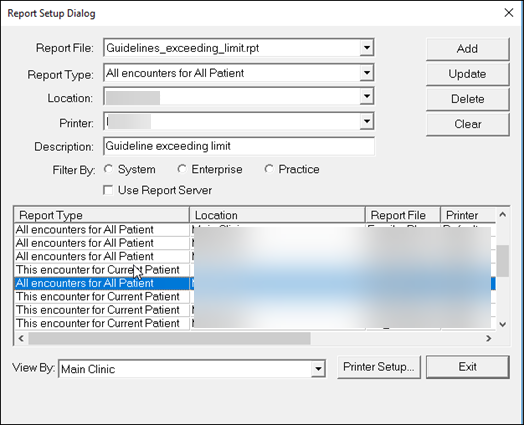Viewport: 524px width, 425px height.
Task: Open the Location dropdown list
Action: click(x=367, y=96)
